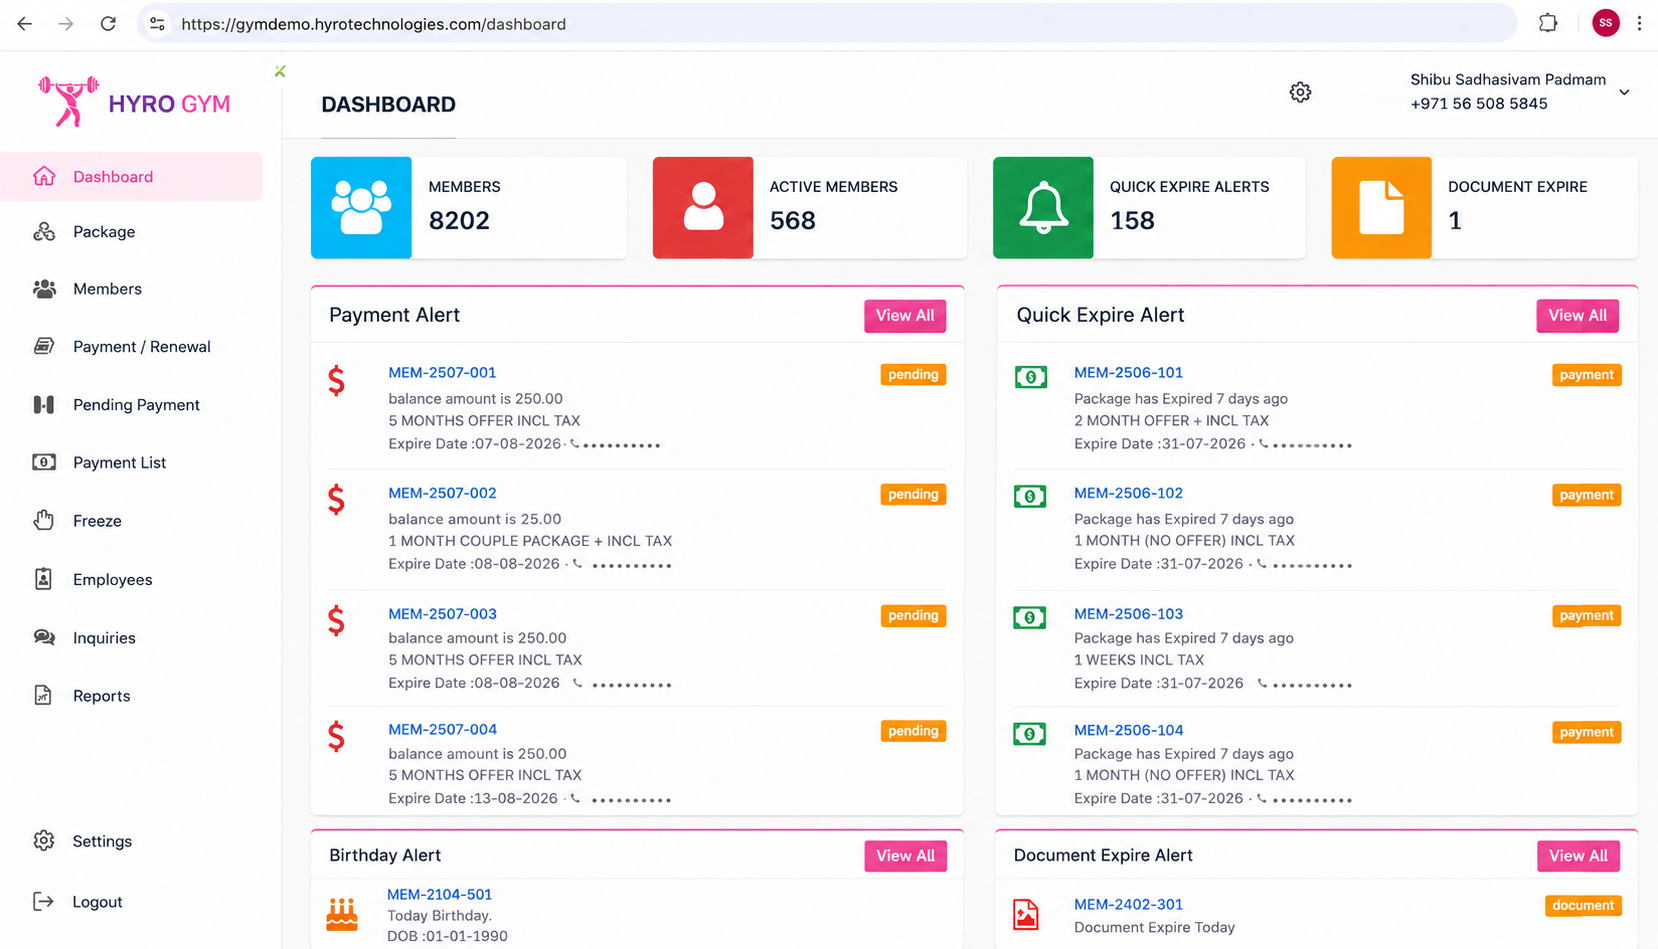Click the Members count 8202

coord(459,220)
